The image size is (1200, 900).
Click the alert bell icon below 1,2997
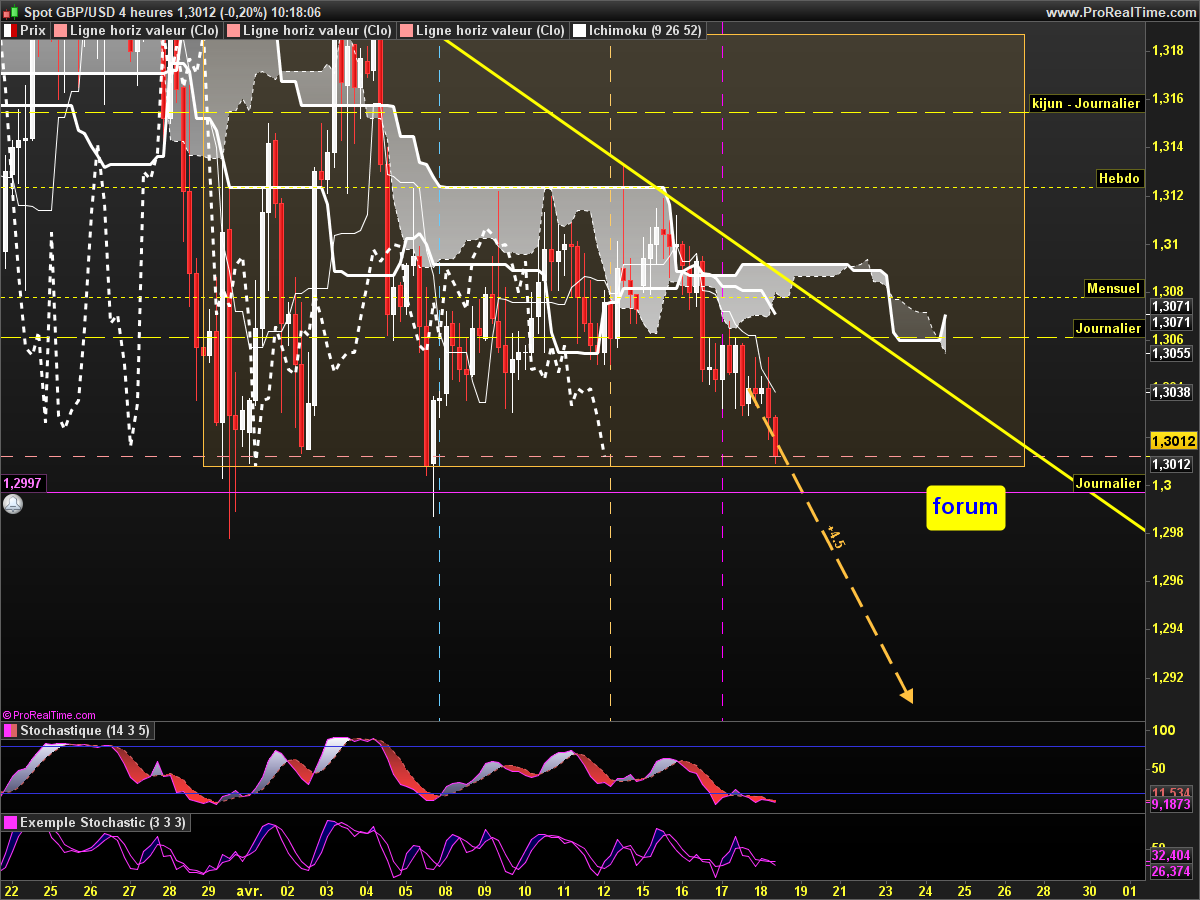click(x=14, y=505)
